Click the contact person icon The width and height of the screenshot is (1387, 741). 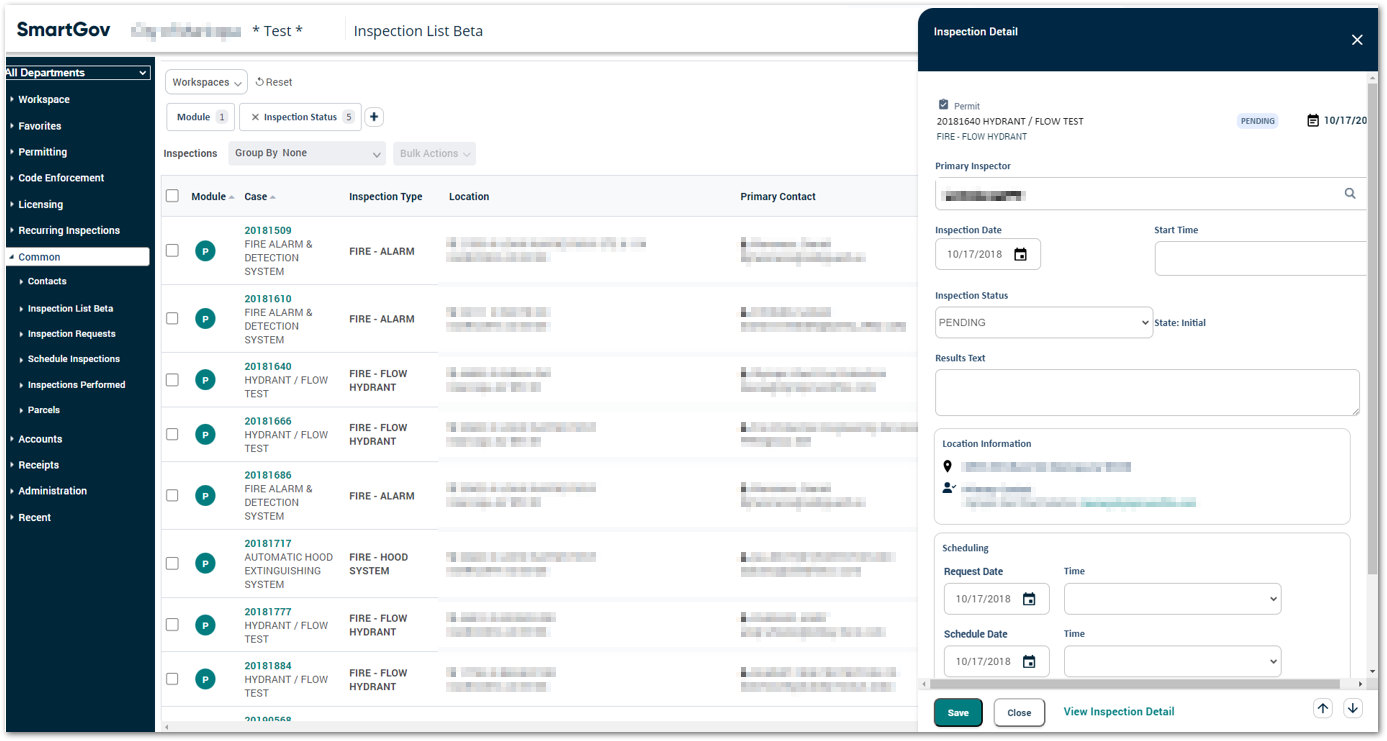click(949, 488)
